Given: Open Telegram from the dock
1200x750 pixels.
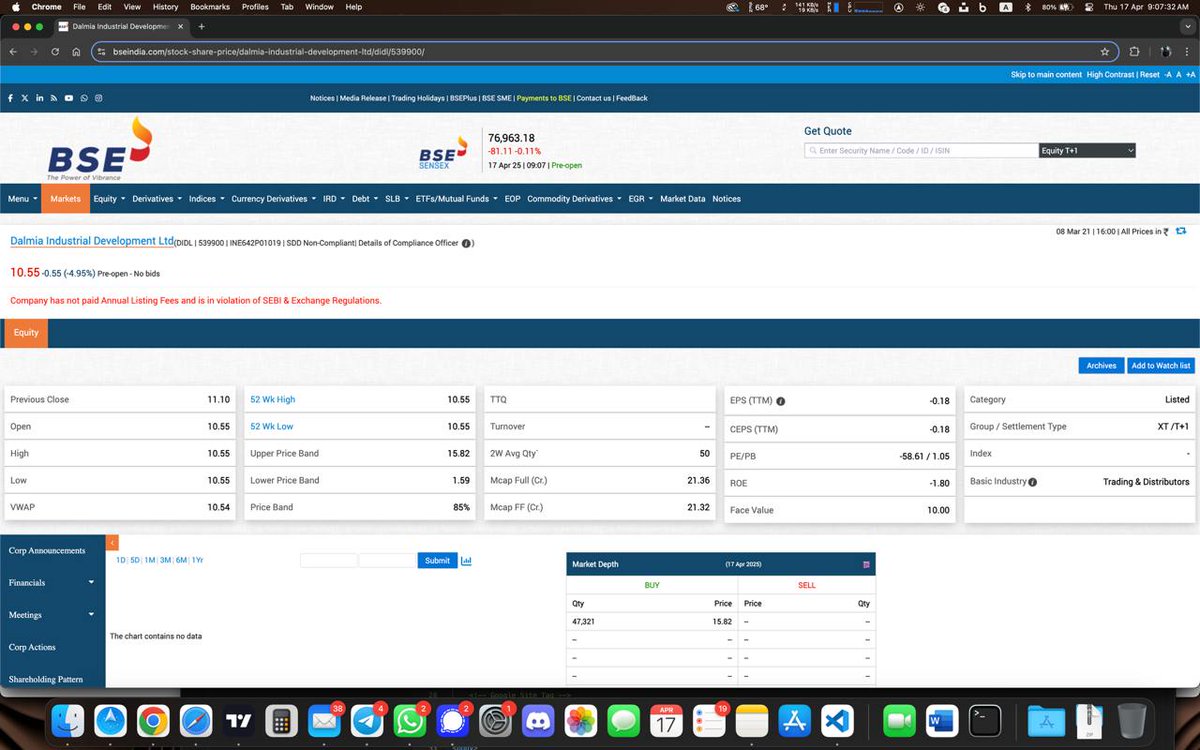Looking at the screenshot, I should (x=367, y=720).
